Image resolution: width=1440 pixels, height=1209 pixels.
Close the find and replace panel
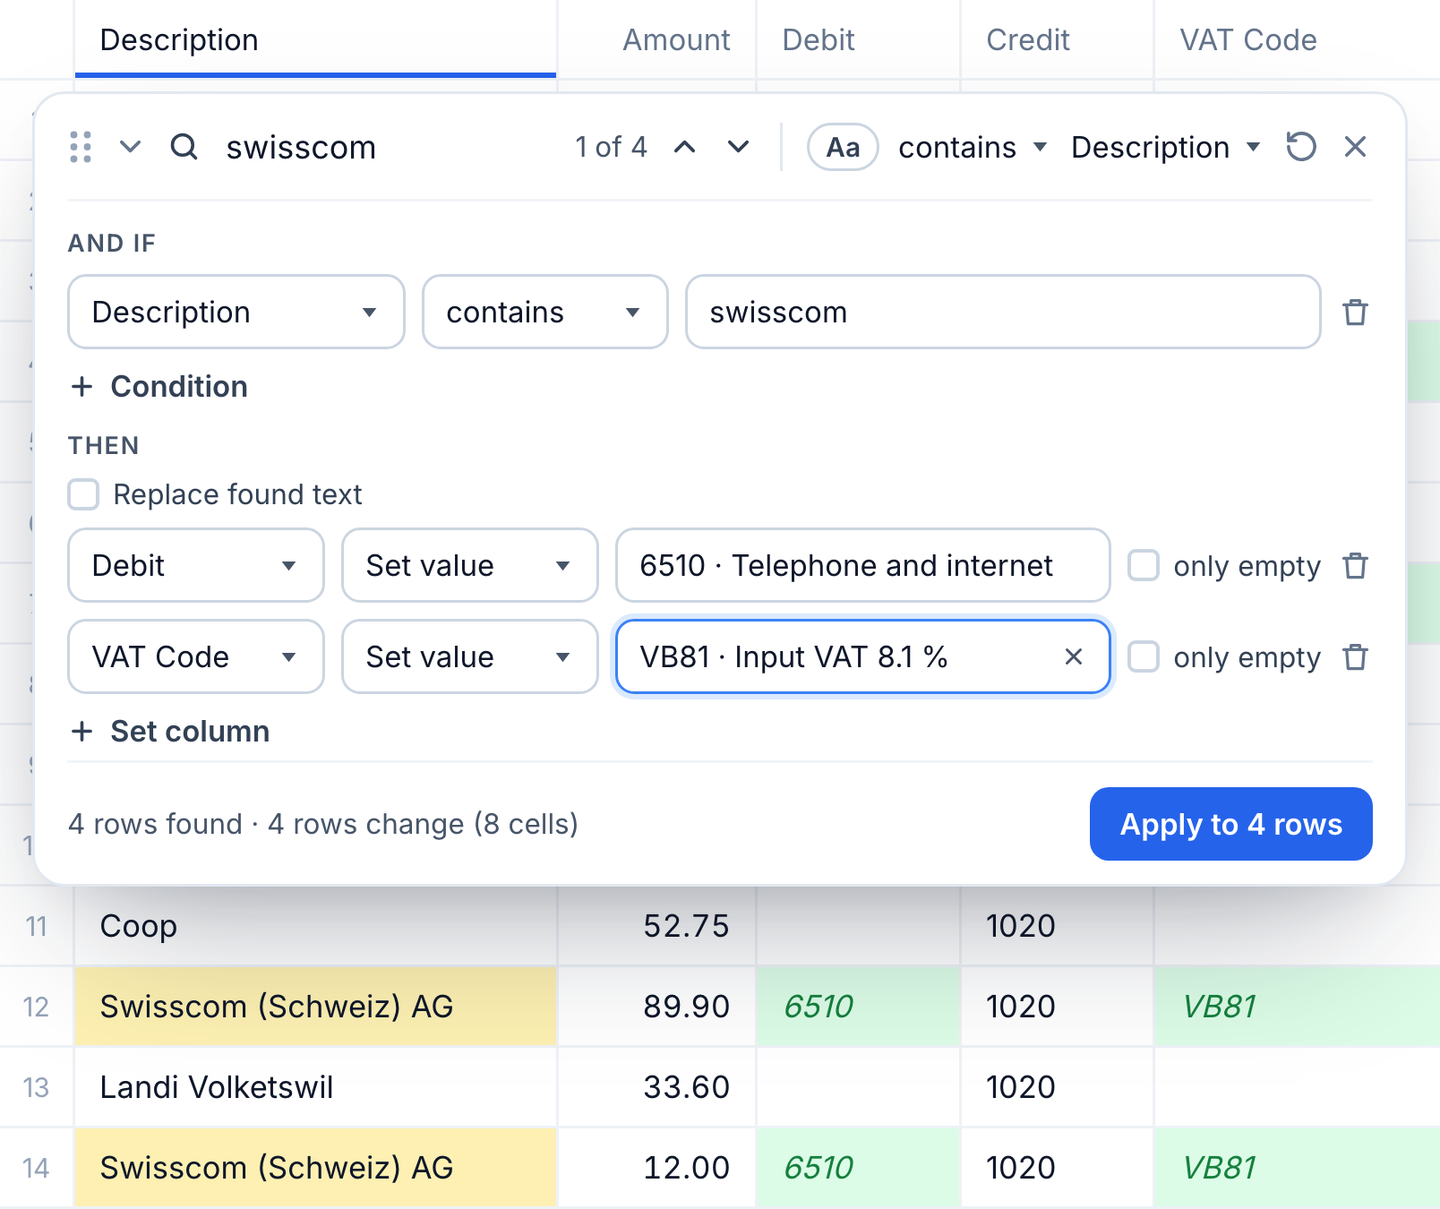pos(1355,147)
